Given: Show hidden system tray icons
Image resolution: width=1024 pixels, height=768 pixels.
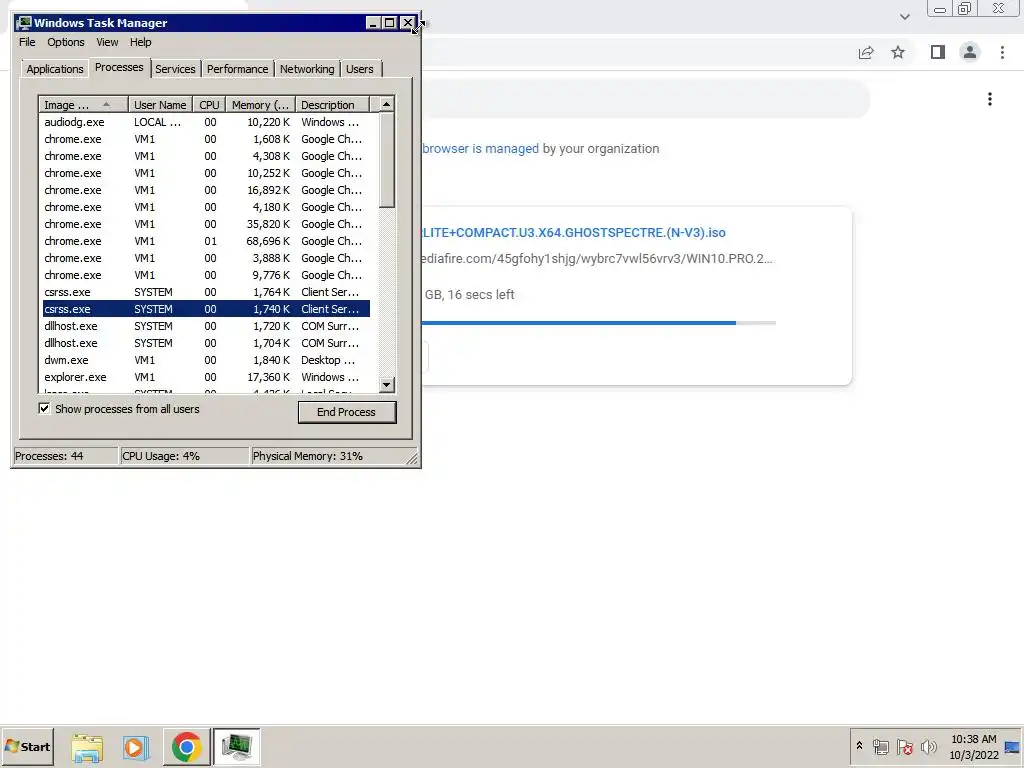Looking at the screenshot, I should coord(859,746).
